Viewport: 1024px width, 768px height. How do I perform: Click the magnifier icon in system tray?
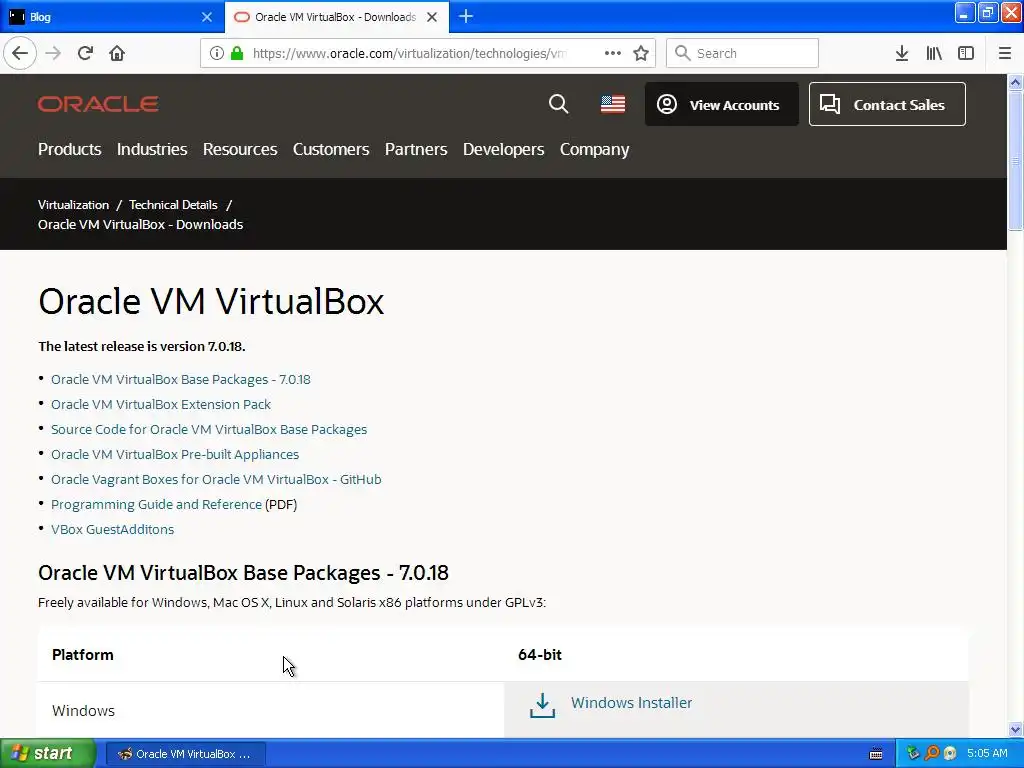tap(931, 753)
